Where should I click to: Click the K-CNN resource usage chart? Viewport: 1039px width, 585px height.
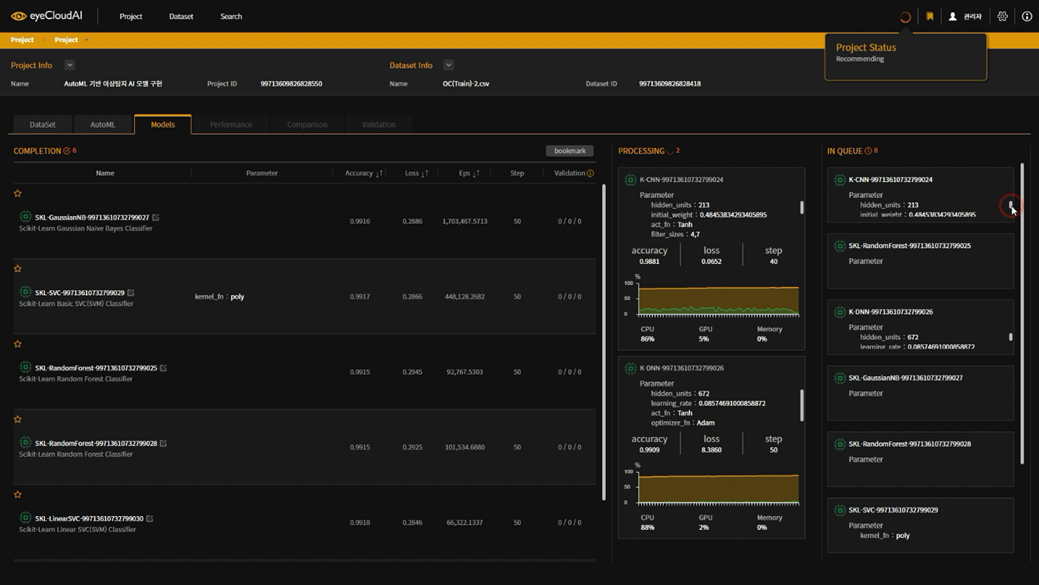[x=718, y=300]
